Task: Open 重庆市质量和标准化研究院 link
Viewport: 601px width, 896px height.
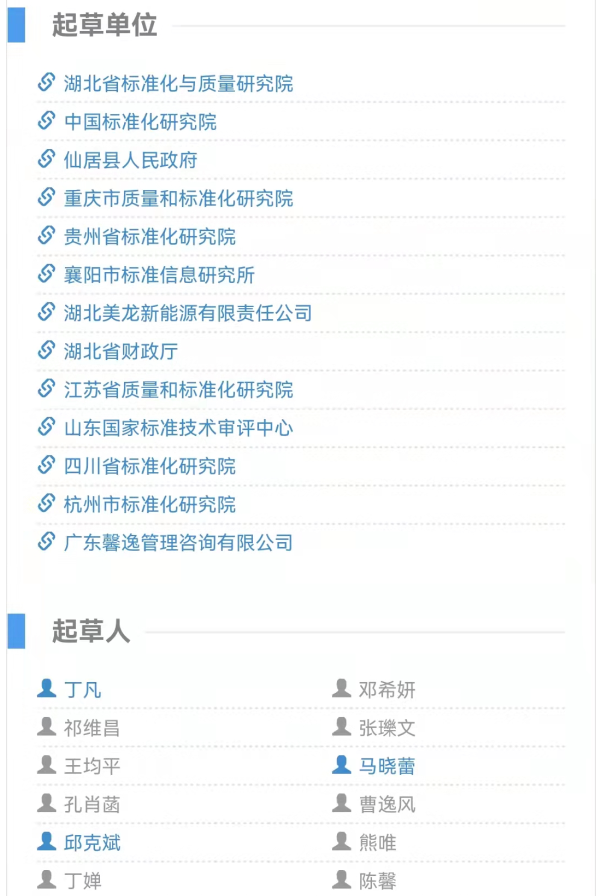Action: coord(179,198)
